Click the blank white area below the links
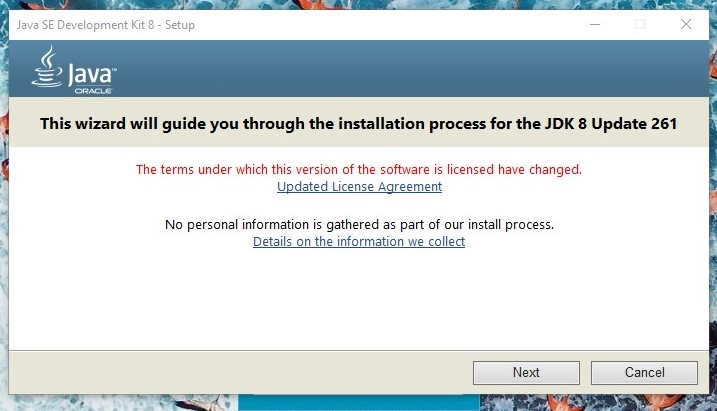The height and width of the screenshot is (411, 717). click(x=358, y=300)
